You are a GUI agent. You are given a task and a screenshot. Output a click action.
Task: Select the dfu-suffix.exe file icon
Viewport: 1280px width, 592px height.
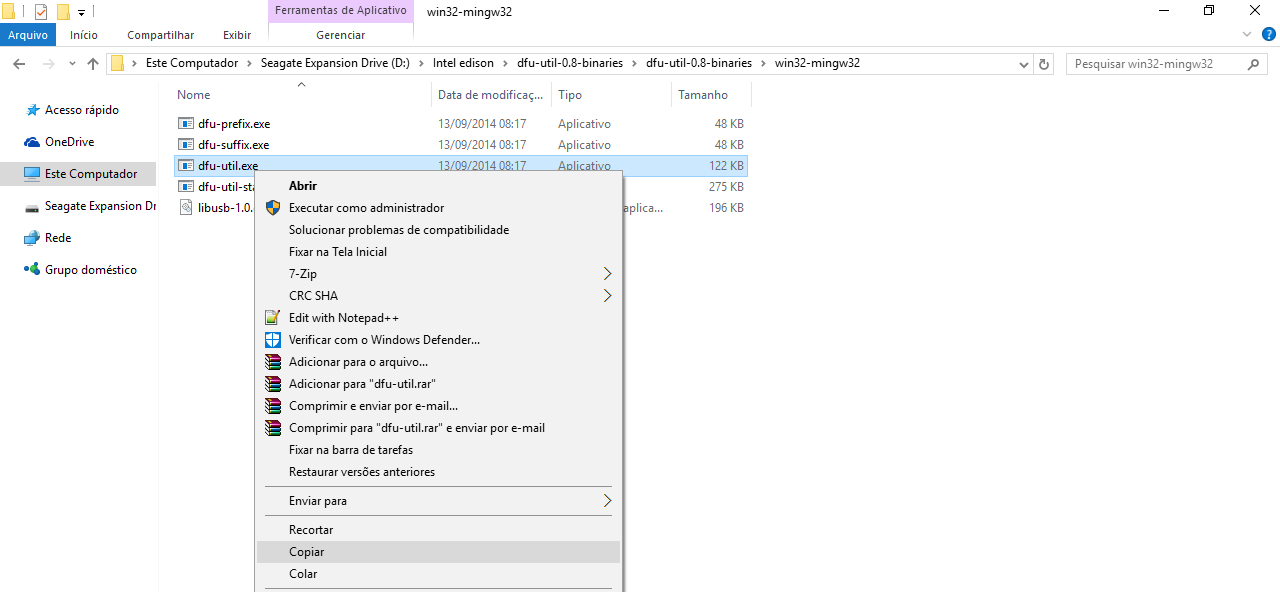tap(186, 145)
